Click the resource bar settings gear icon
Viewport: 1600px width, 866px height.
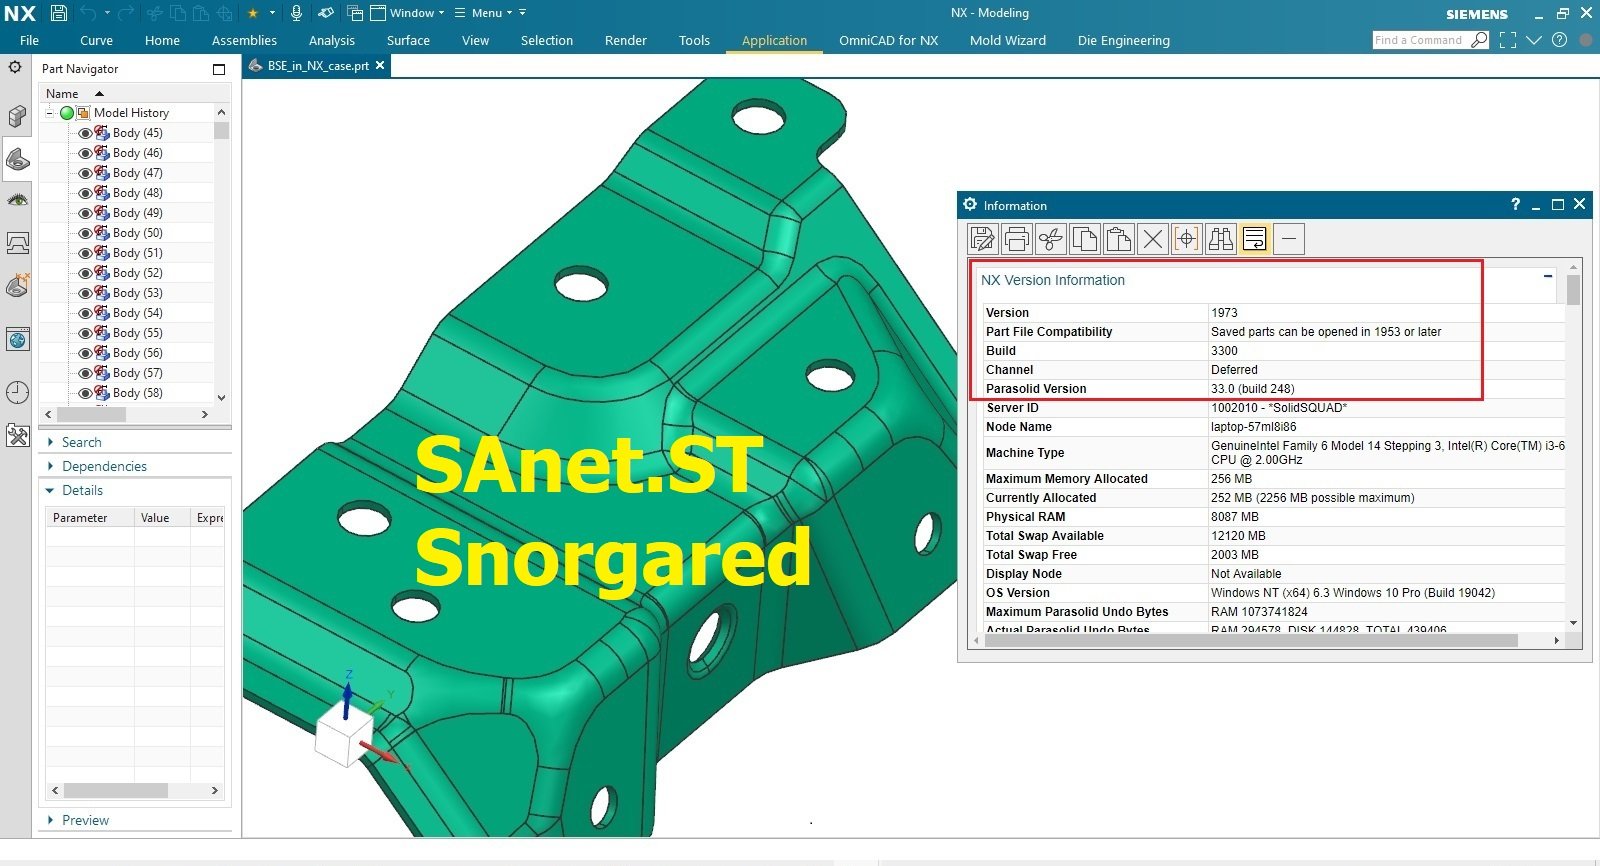coord(15,67)
